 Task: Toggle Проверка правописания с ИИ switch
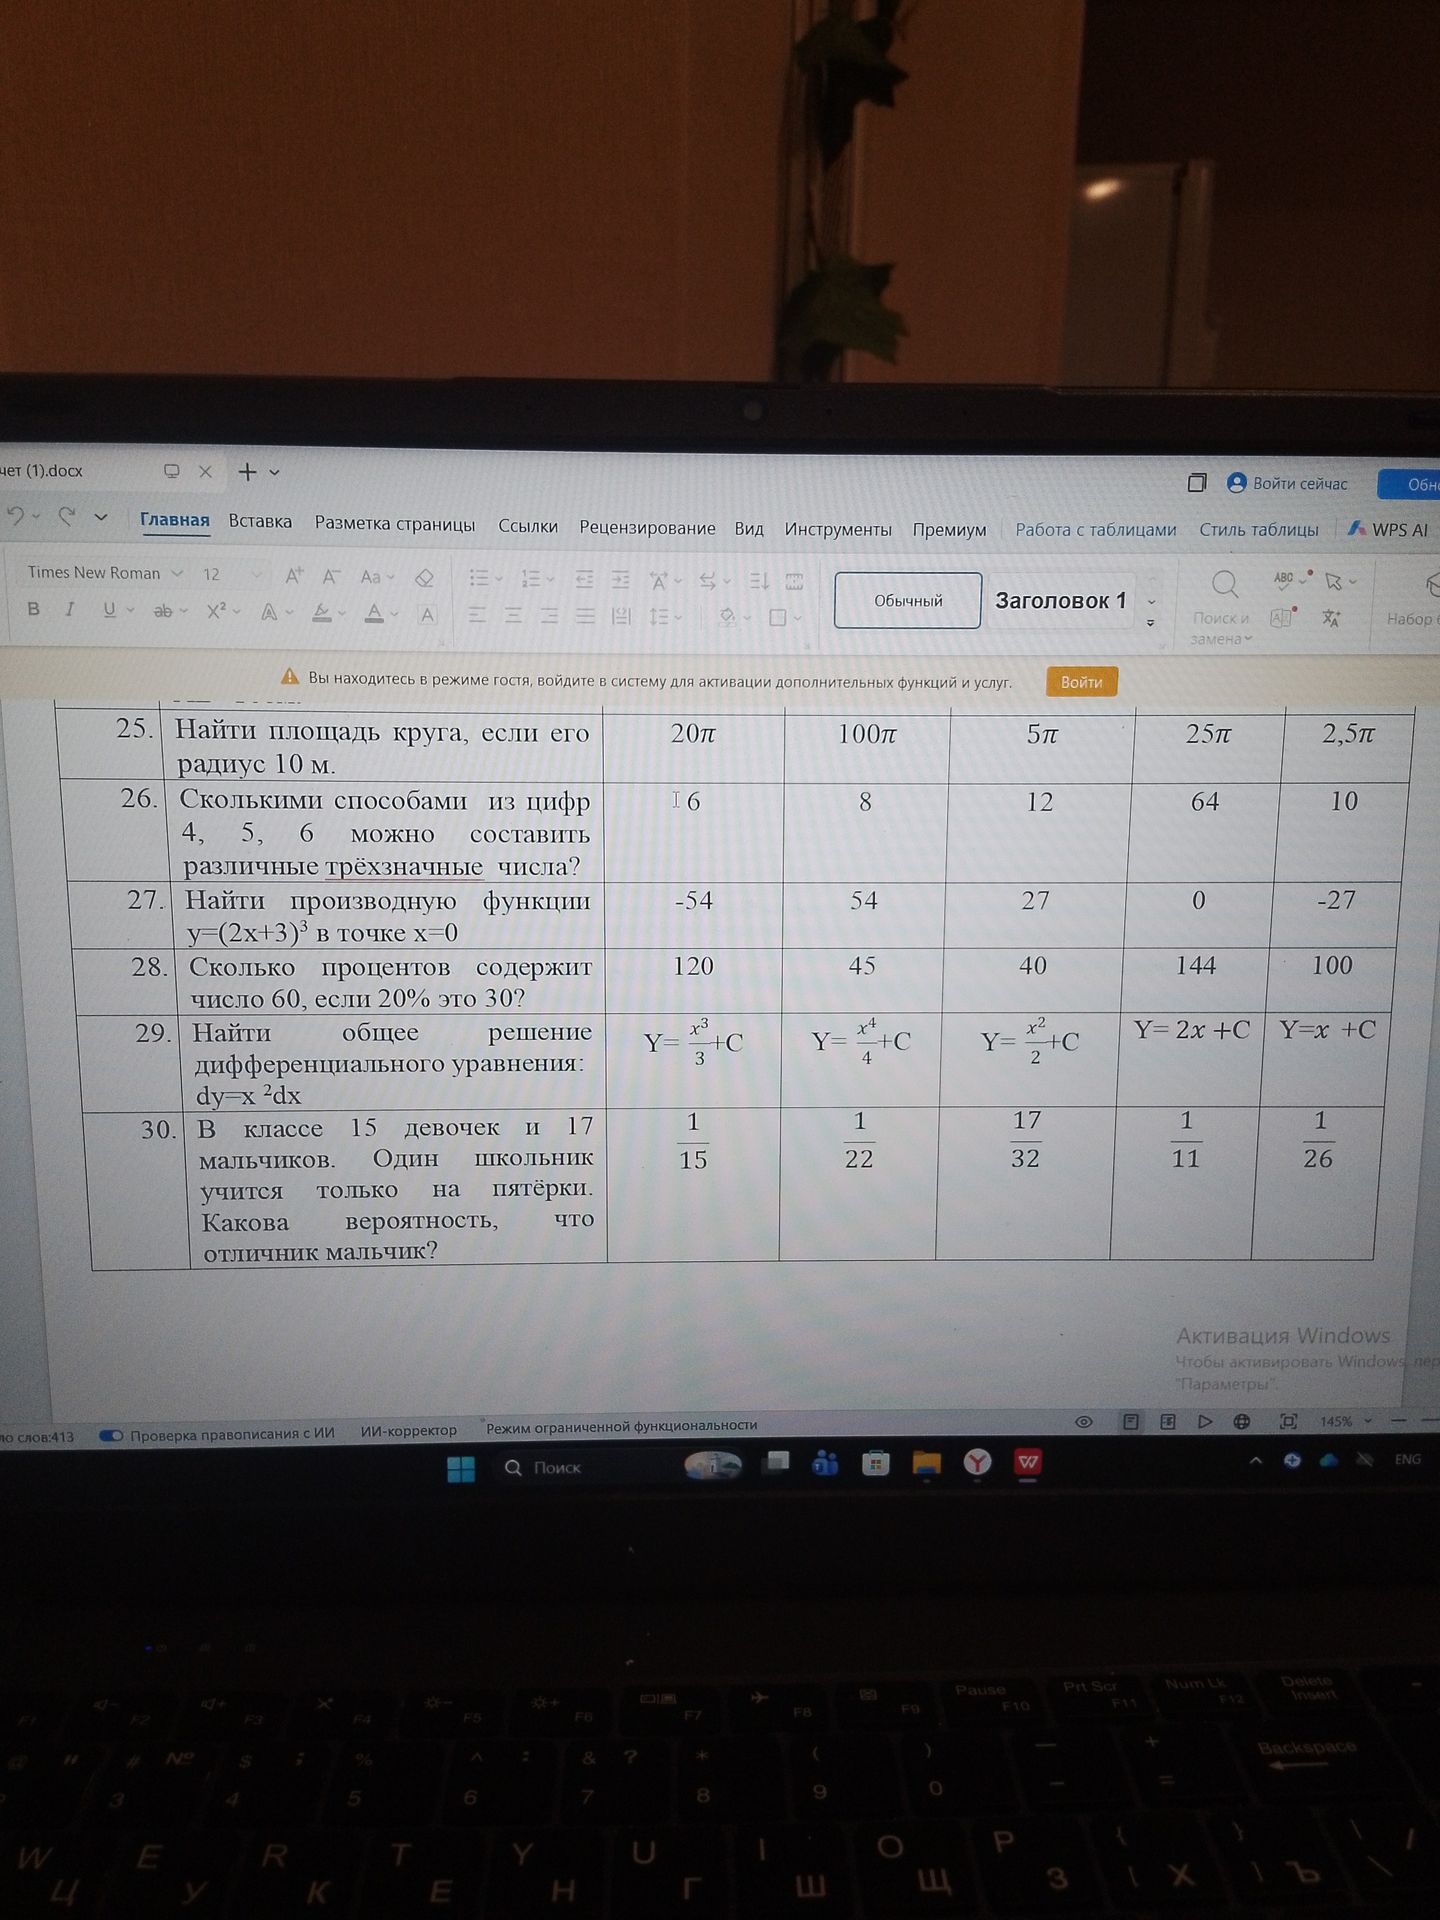(111, 1435)
